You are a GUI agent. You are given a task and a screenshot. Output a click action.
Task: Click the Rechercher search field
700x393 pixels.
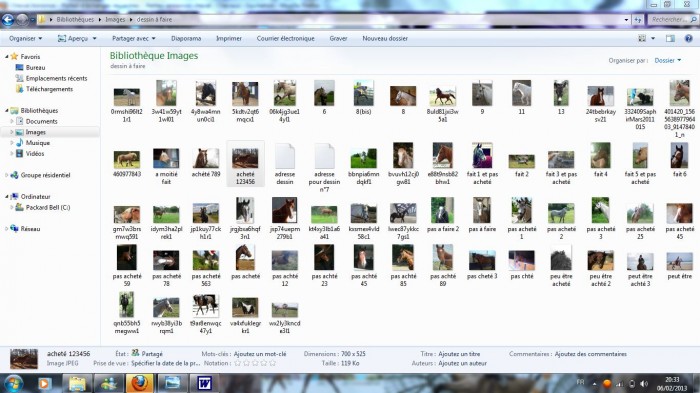[x=669, y=20]
